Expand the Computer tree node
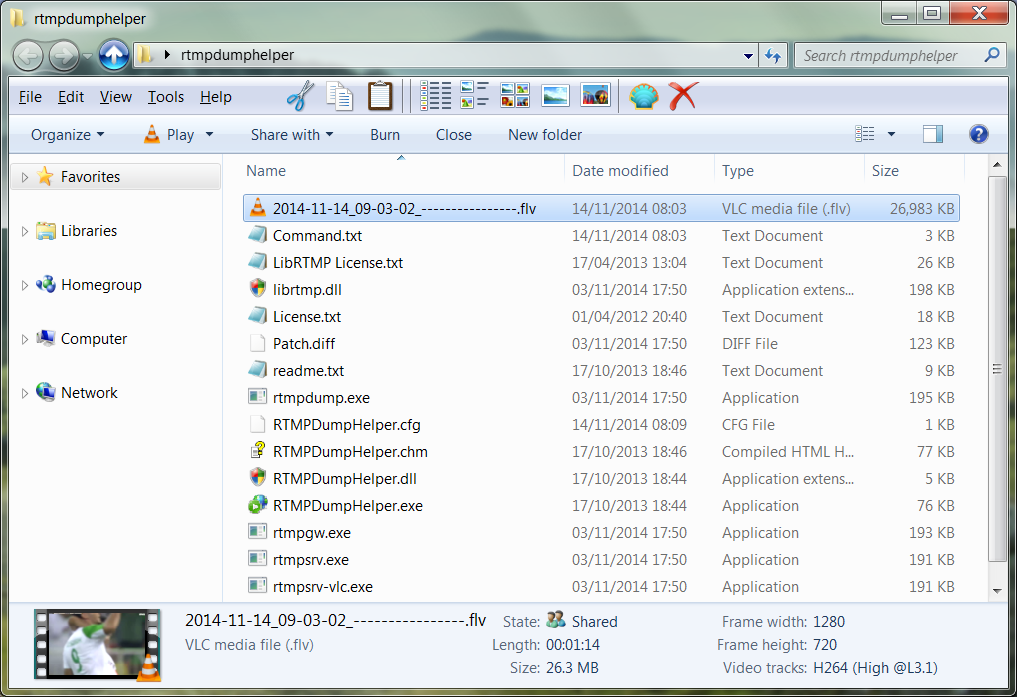The image size is (1017, 697). (x=25, y=339)
